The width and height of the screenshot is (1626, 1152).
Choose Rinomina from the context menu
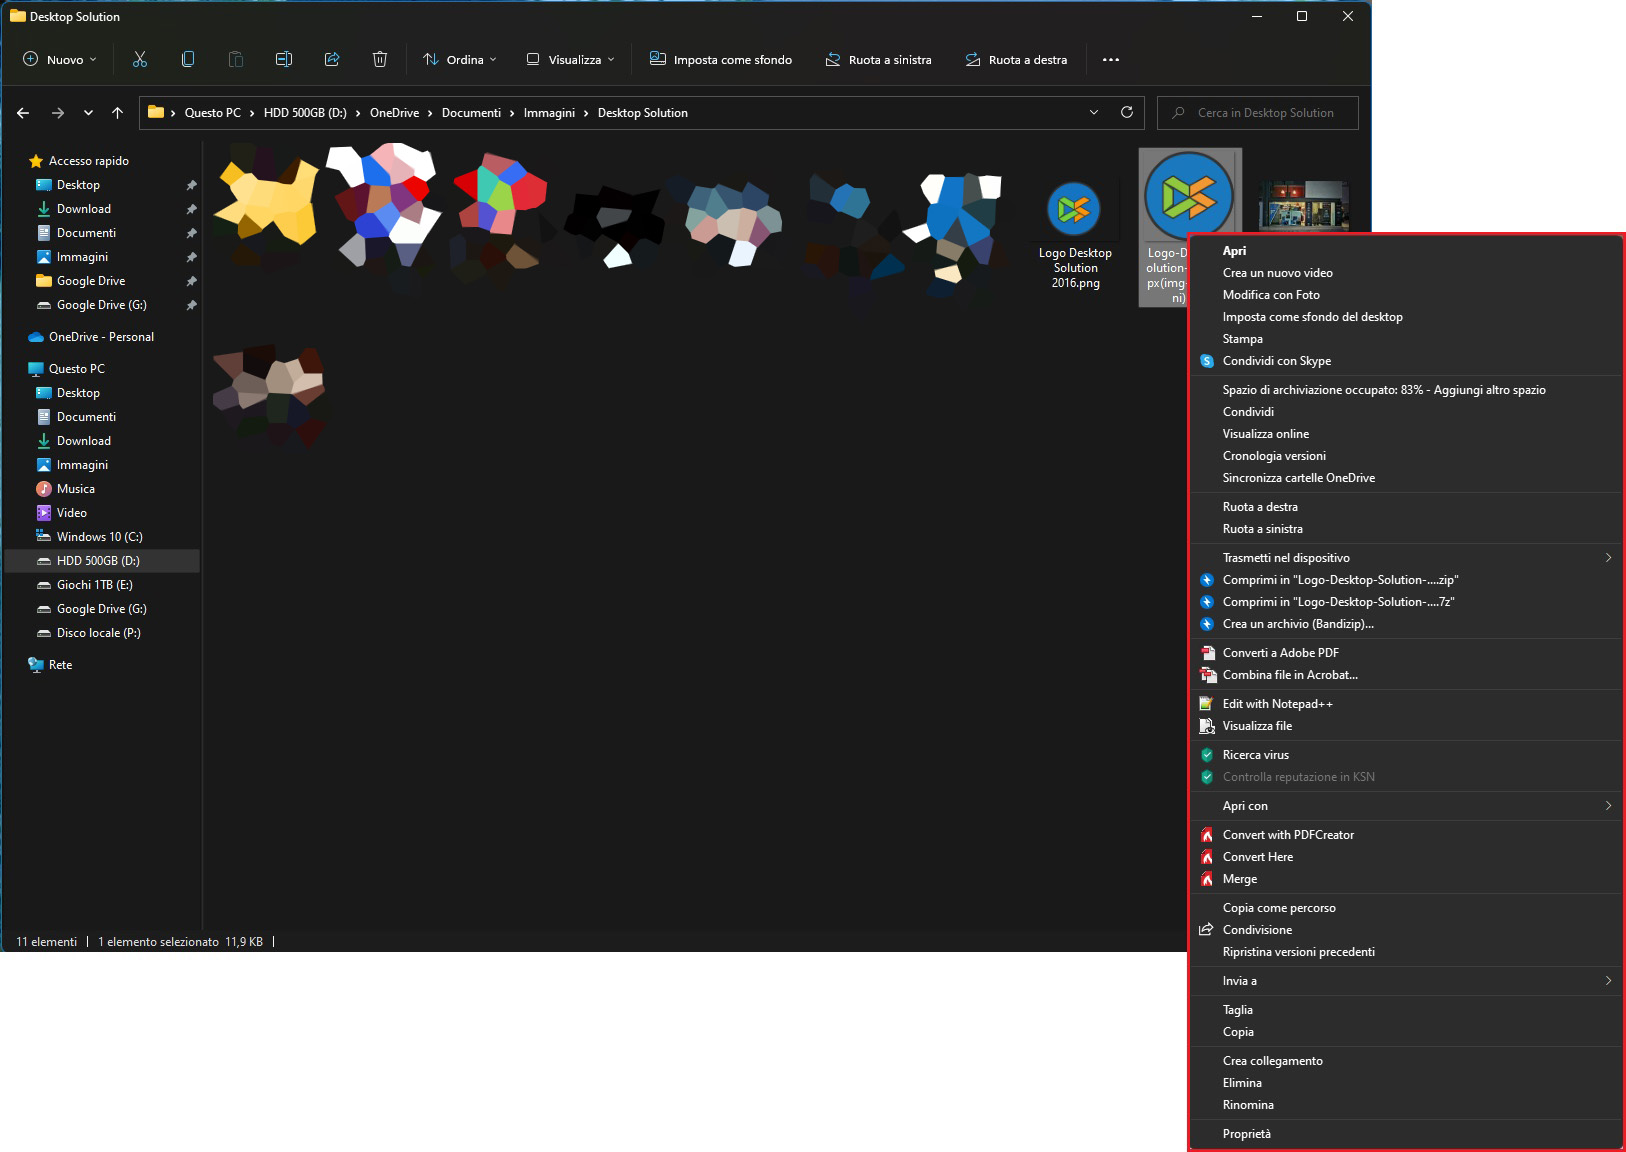1248,1105
